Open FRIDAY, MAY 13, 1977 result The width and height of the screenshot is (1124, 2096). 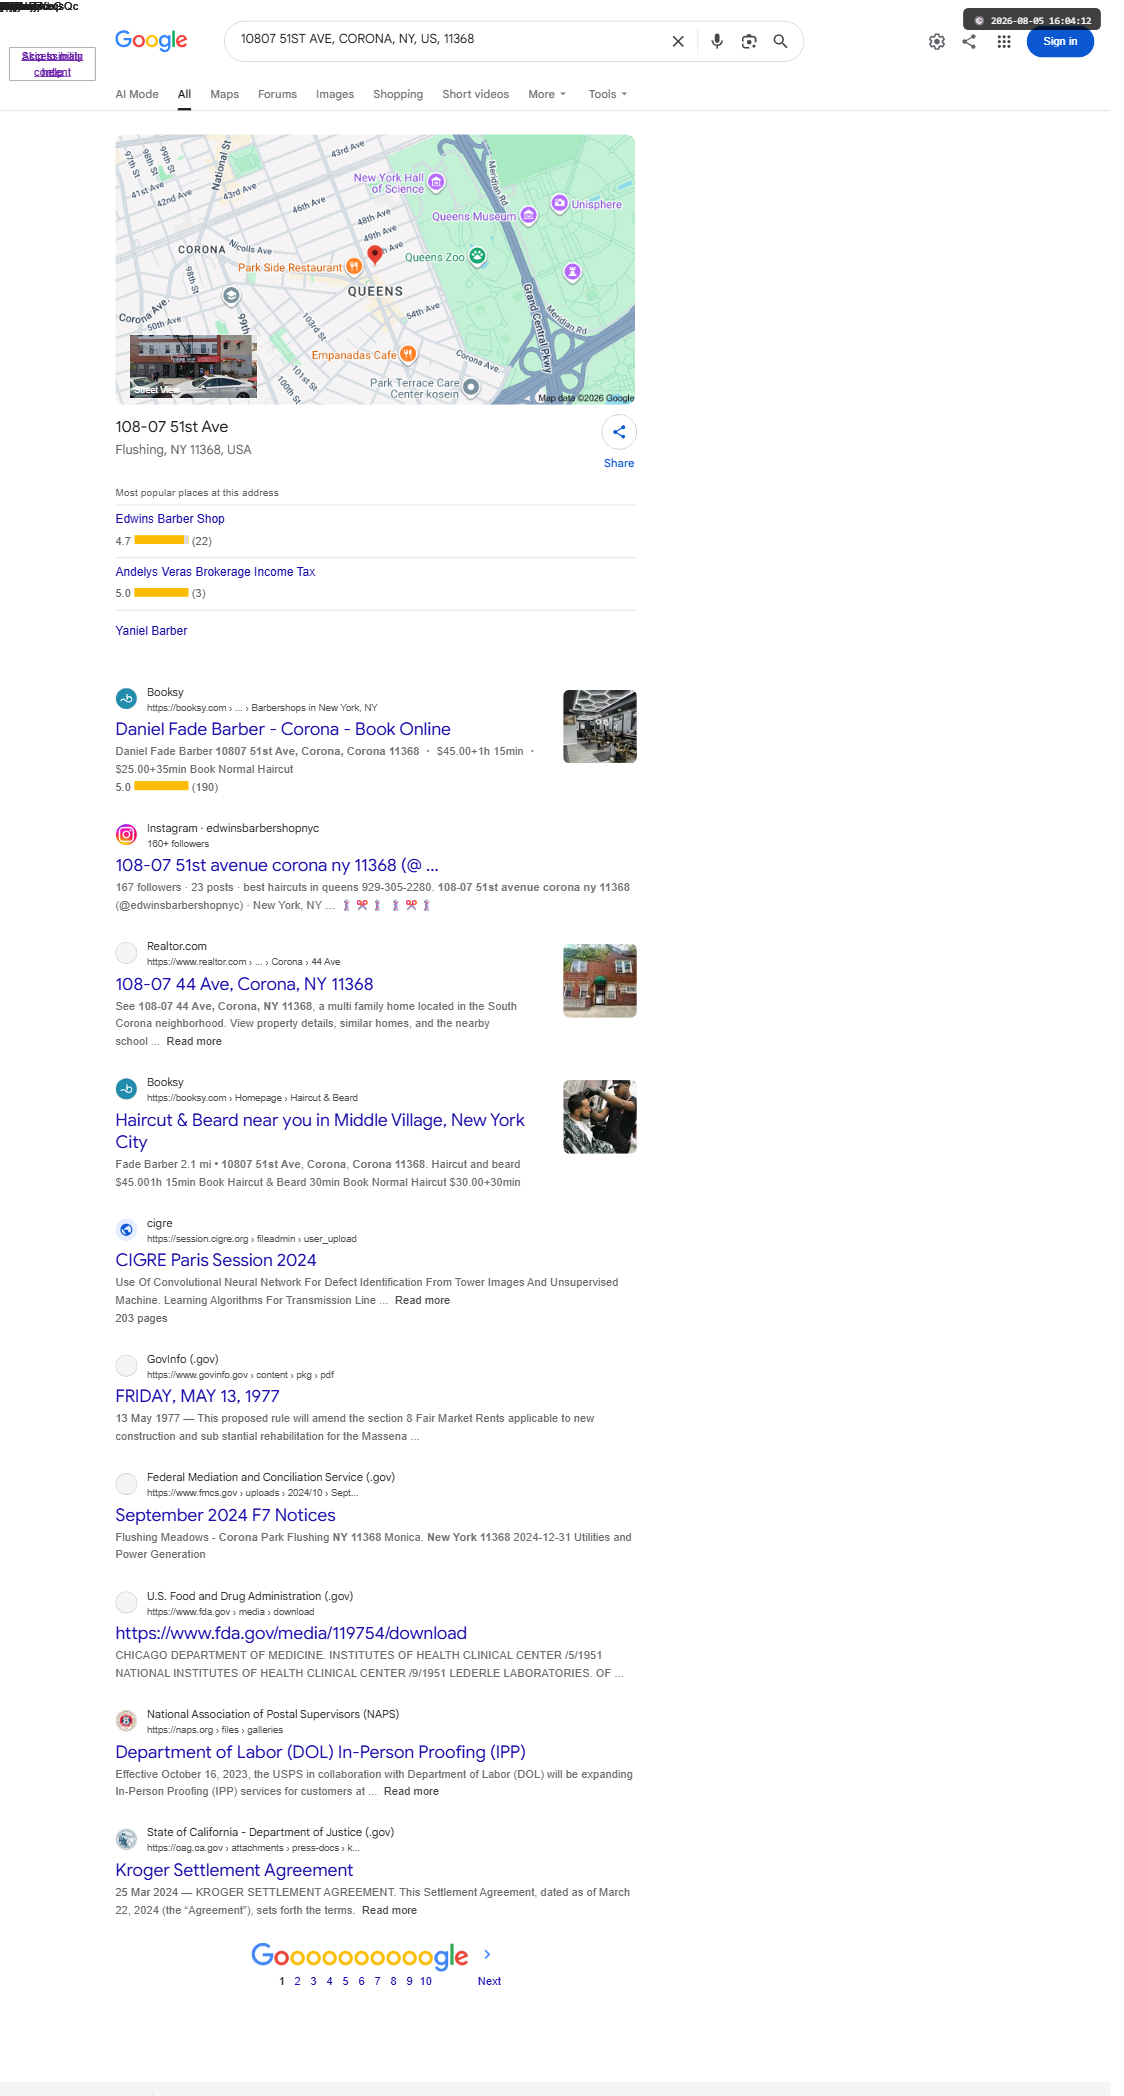[197, 1396]
